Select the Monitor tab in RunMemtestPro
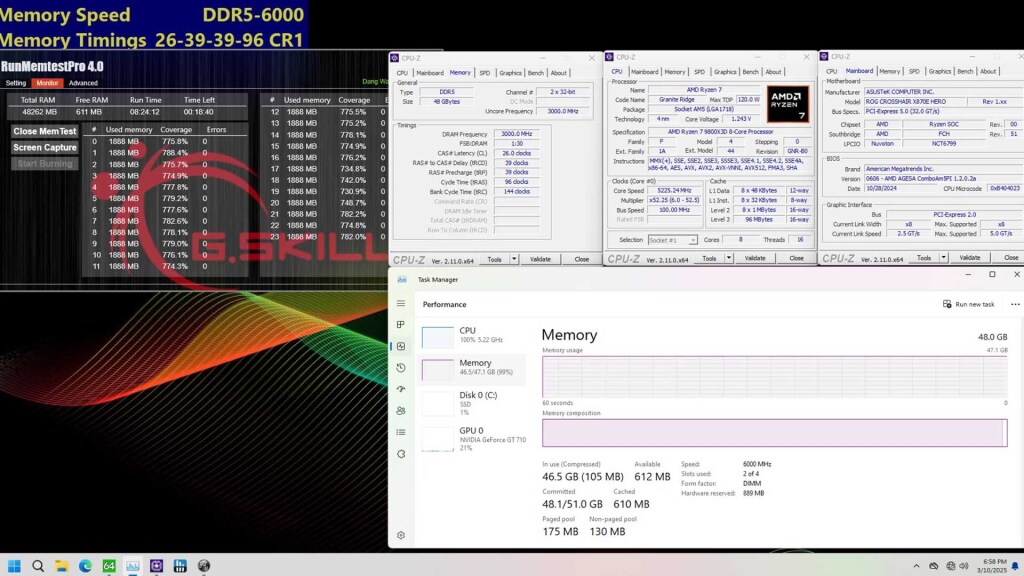 pyautogui.click(x=47, y=83)
